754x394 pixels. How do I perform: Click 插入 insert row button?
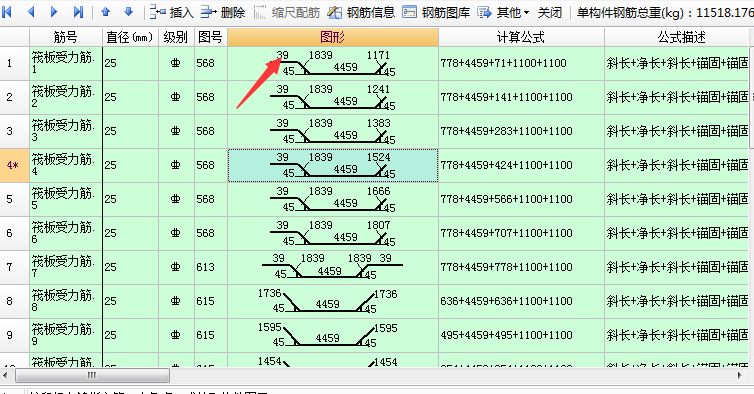point(172,12)
